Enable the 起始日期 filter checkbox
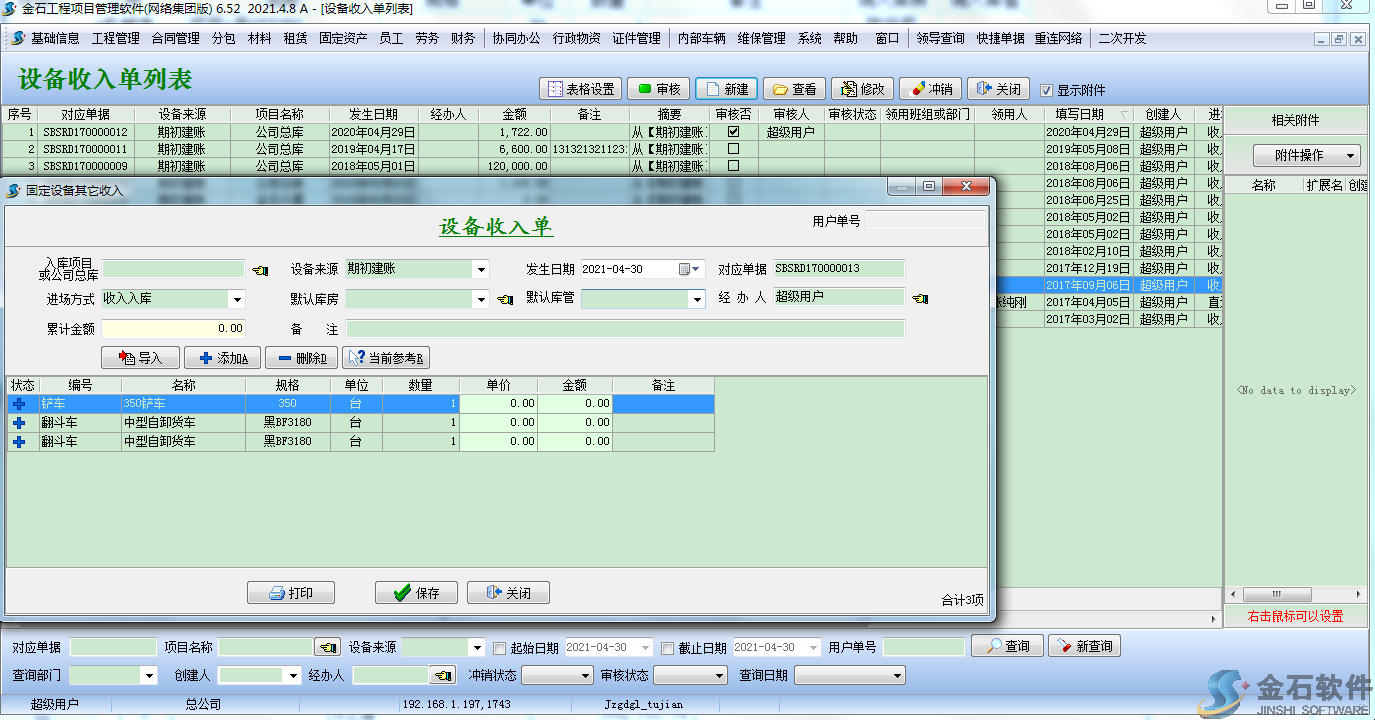This screenshot has width=1375, height=720. coord(500,647)
